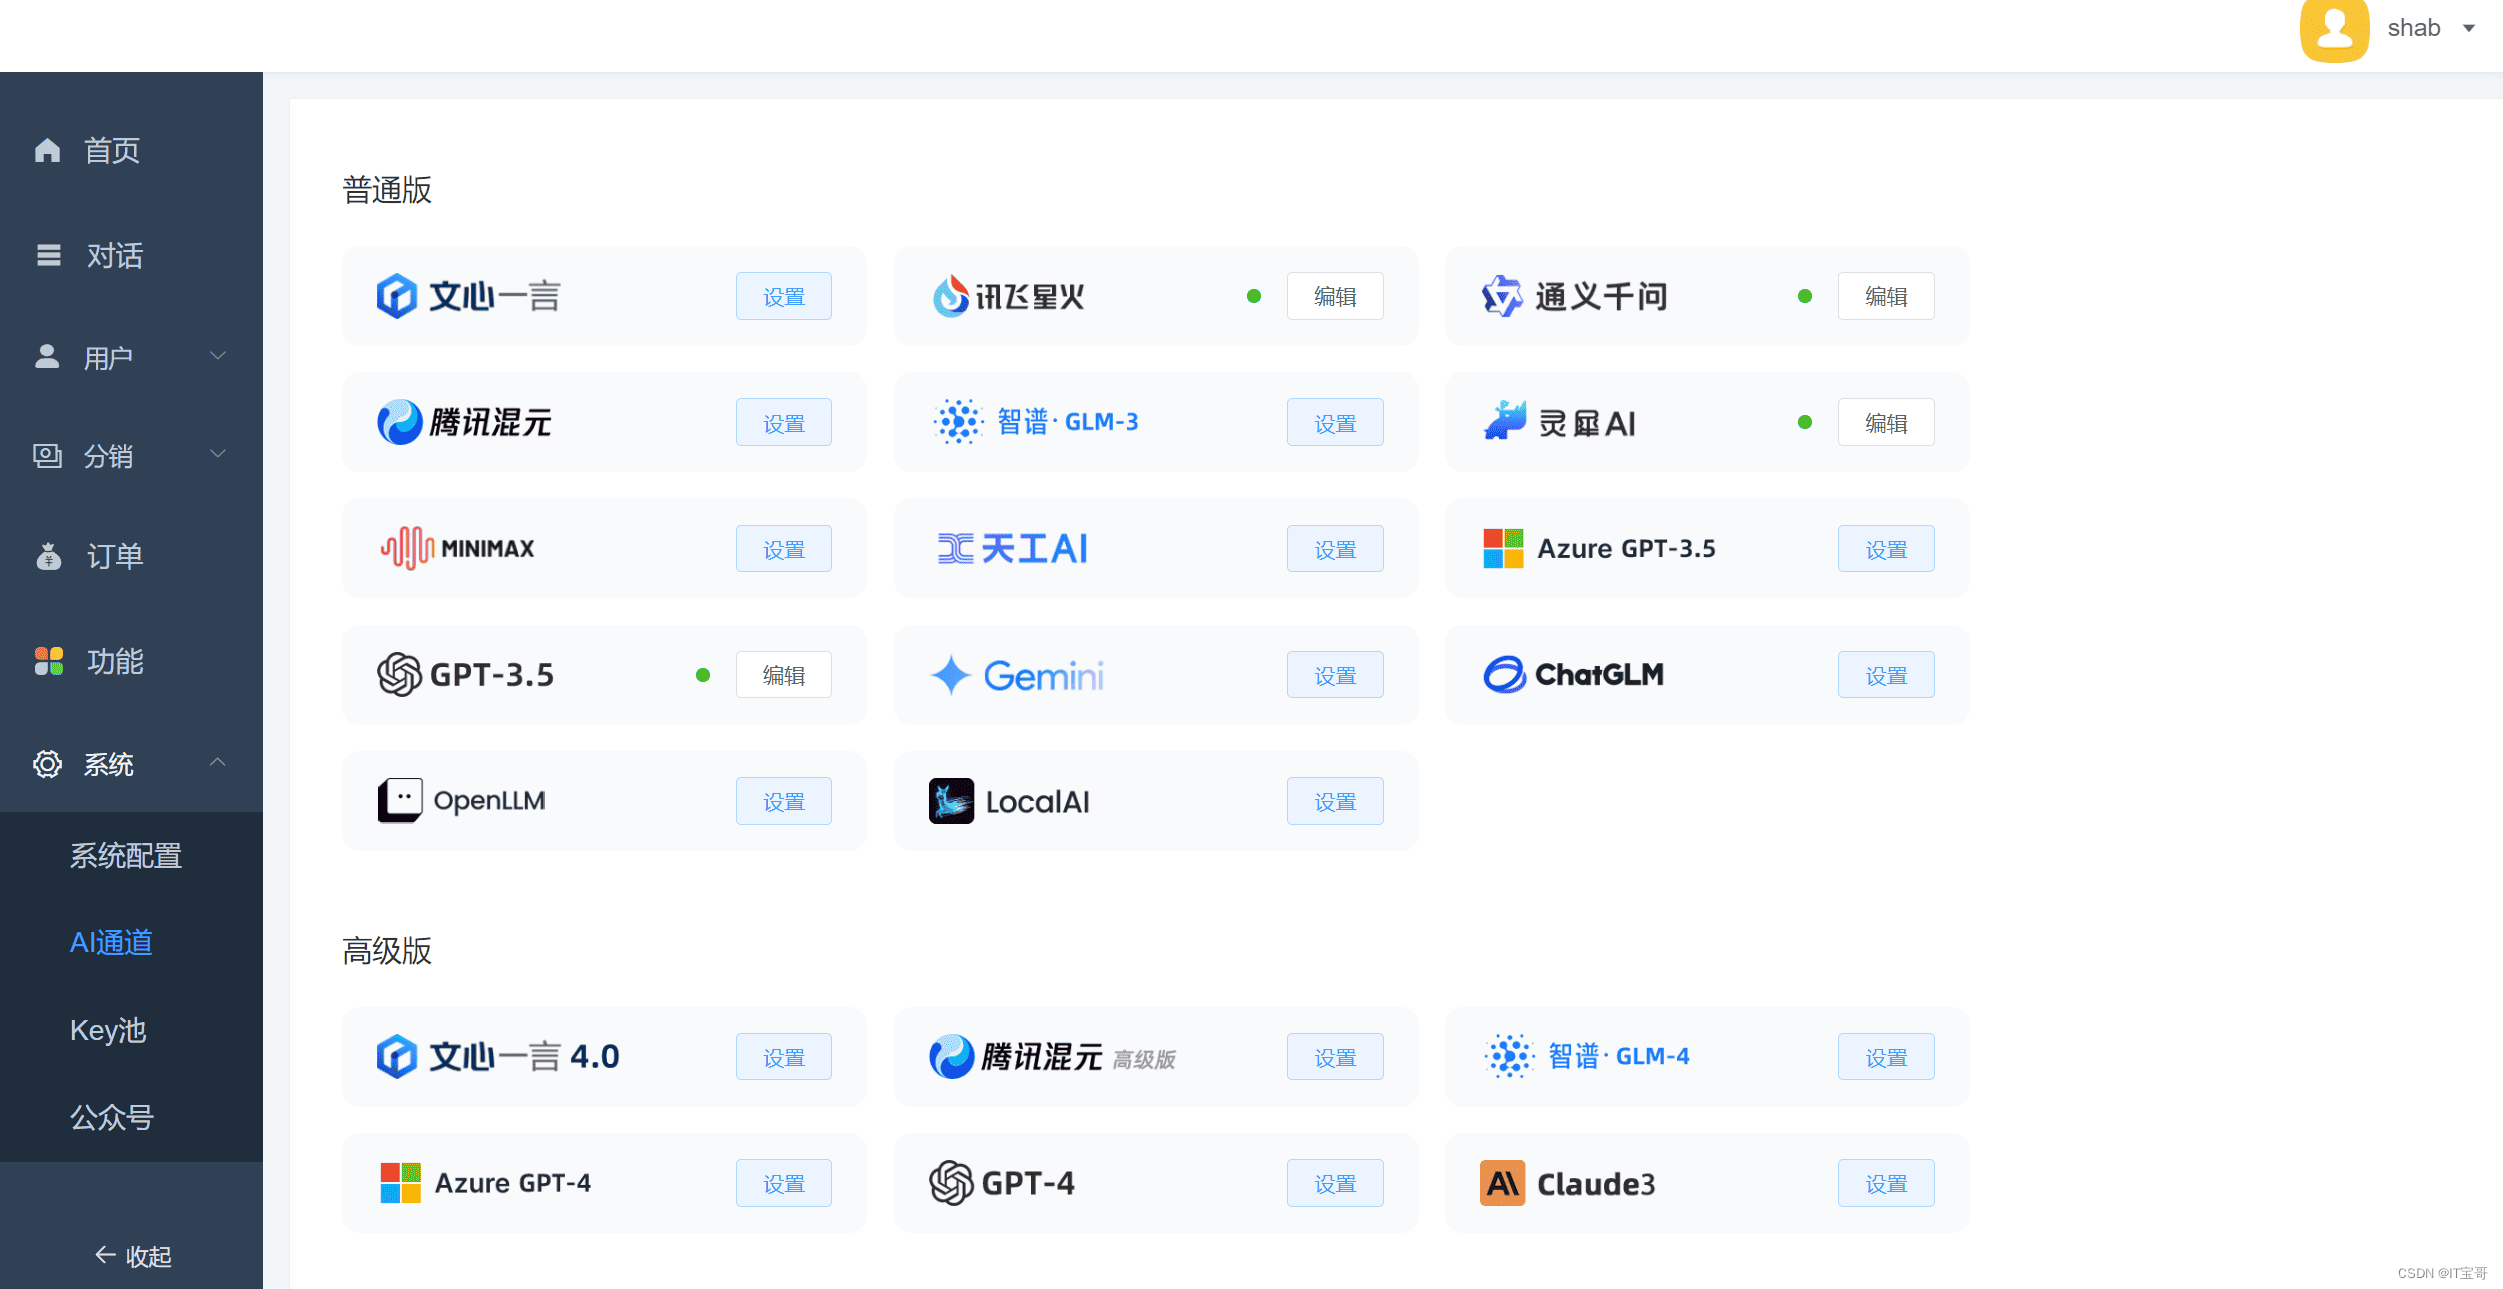The height and width of the screenshot is (1289, 2503).
Task: Click the GPT-3.5 OpenAI logo
Action: pos(399,674)
